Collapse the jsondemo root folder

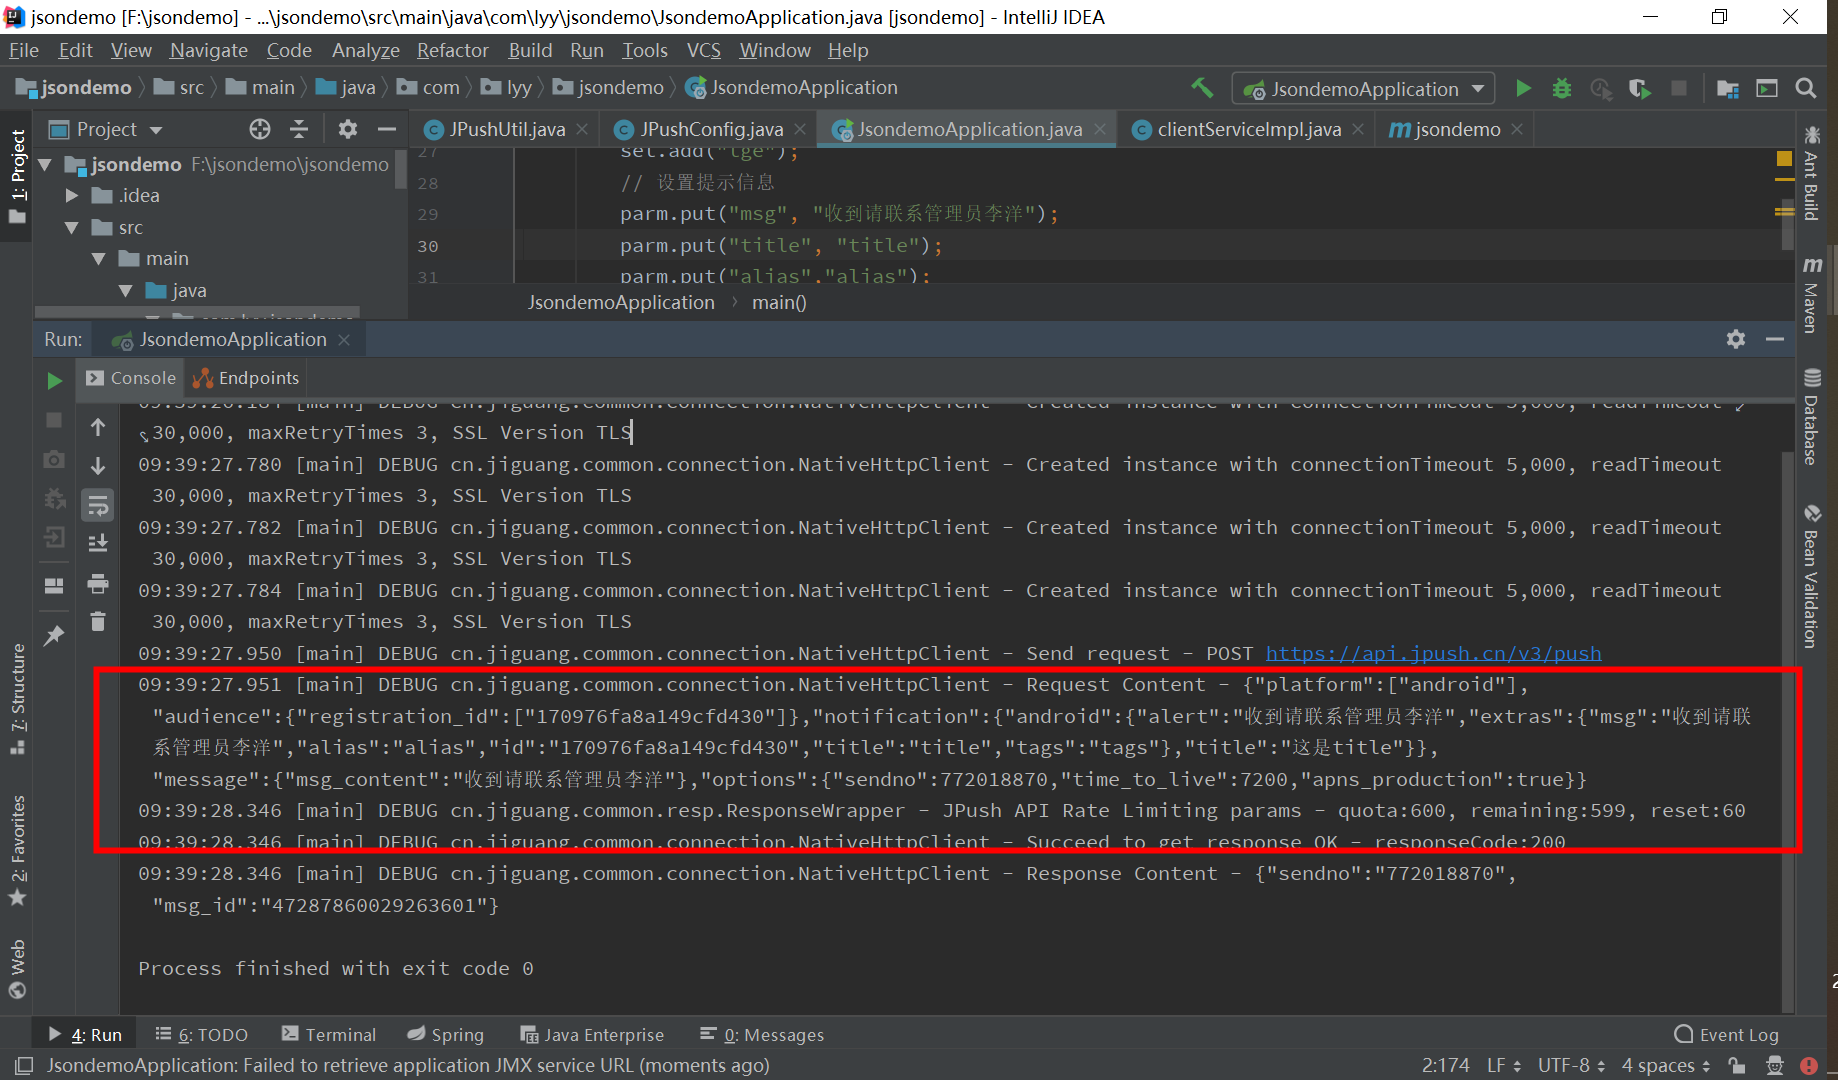coord(45,164)
